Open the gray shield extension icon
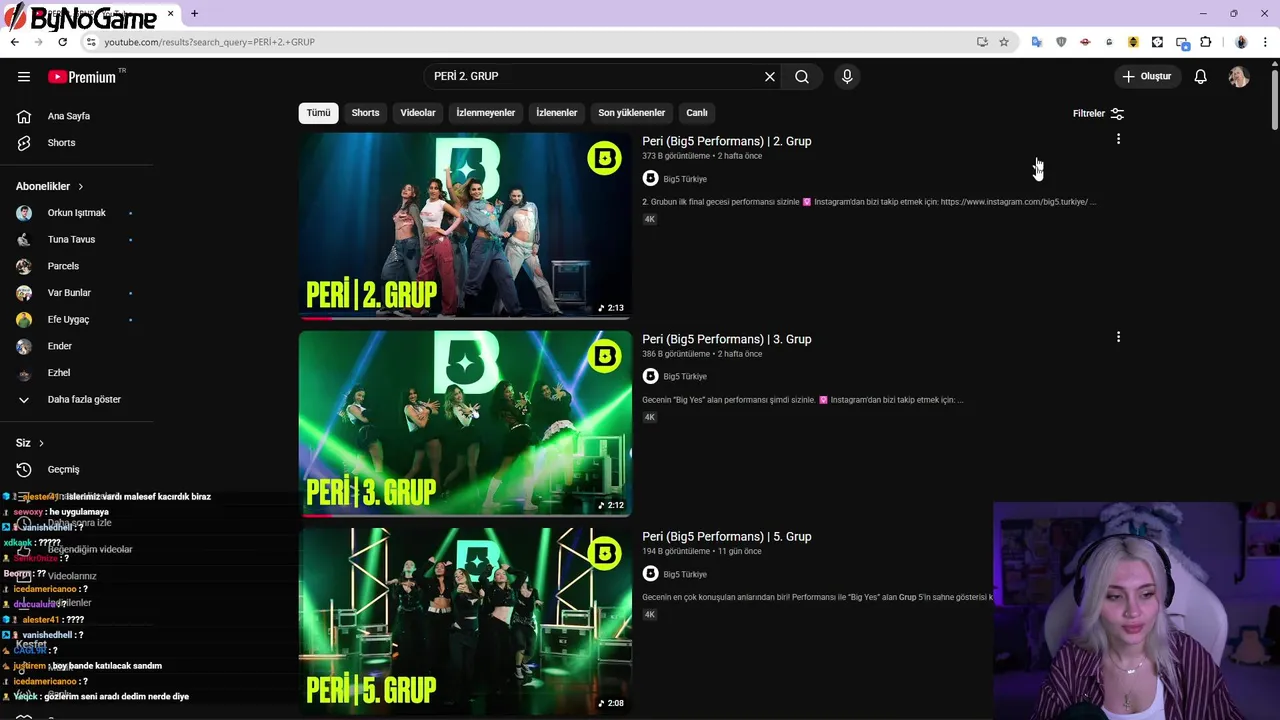Image resolution: width=1280 pixels, height=720 pixels. click(x=1061, y=42)
